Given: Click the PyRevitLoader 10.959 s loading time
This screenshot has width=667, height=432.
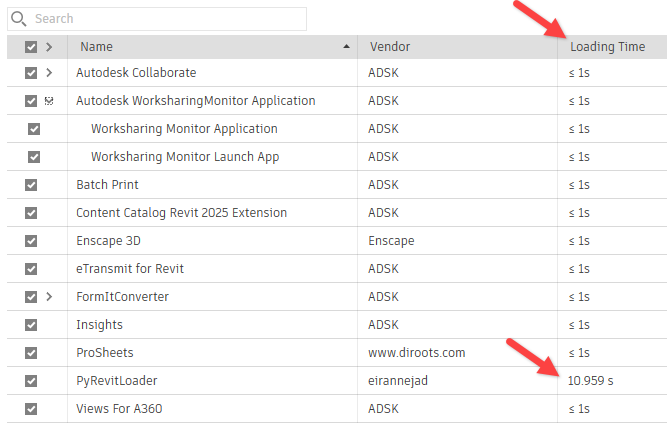Looking at the screenshot, I should [x=590, y=381].
